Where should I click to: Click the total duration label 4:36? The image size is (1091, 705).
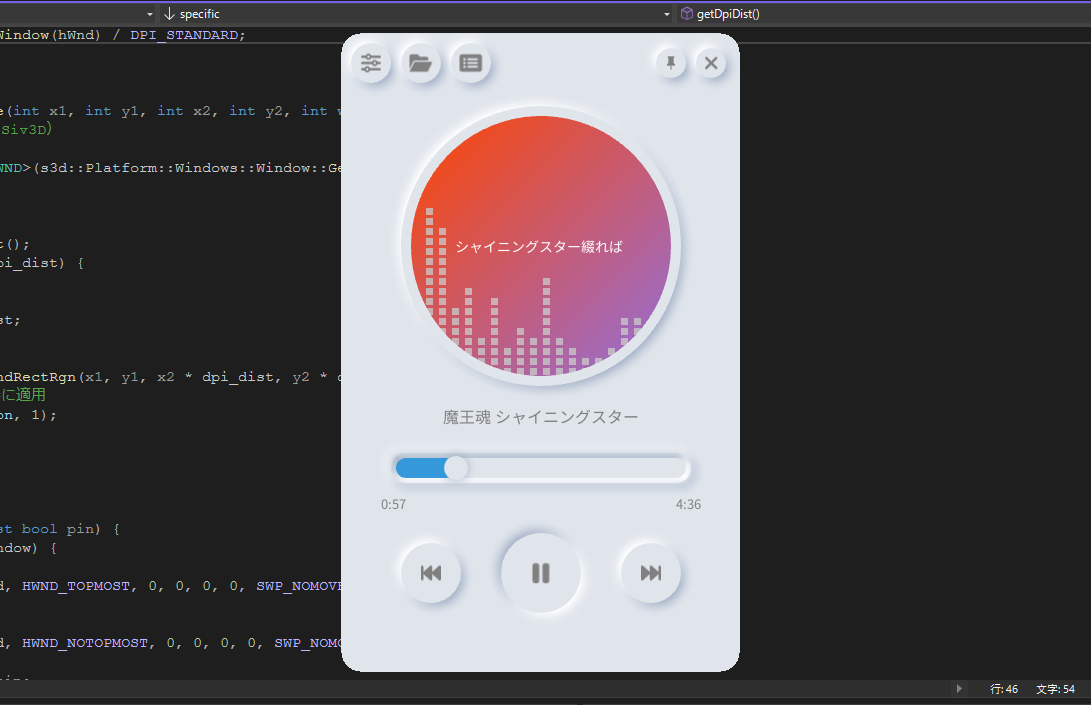pyautogui.click(x=688, y=504)
